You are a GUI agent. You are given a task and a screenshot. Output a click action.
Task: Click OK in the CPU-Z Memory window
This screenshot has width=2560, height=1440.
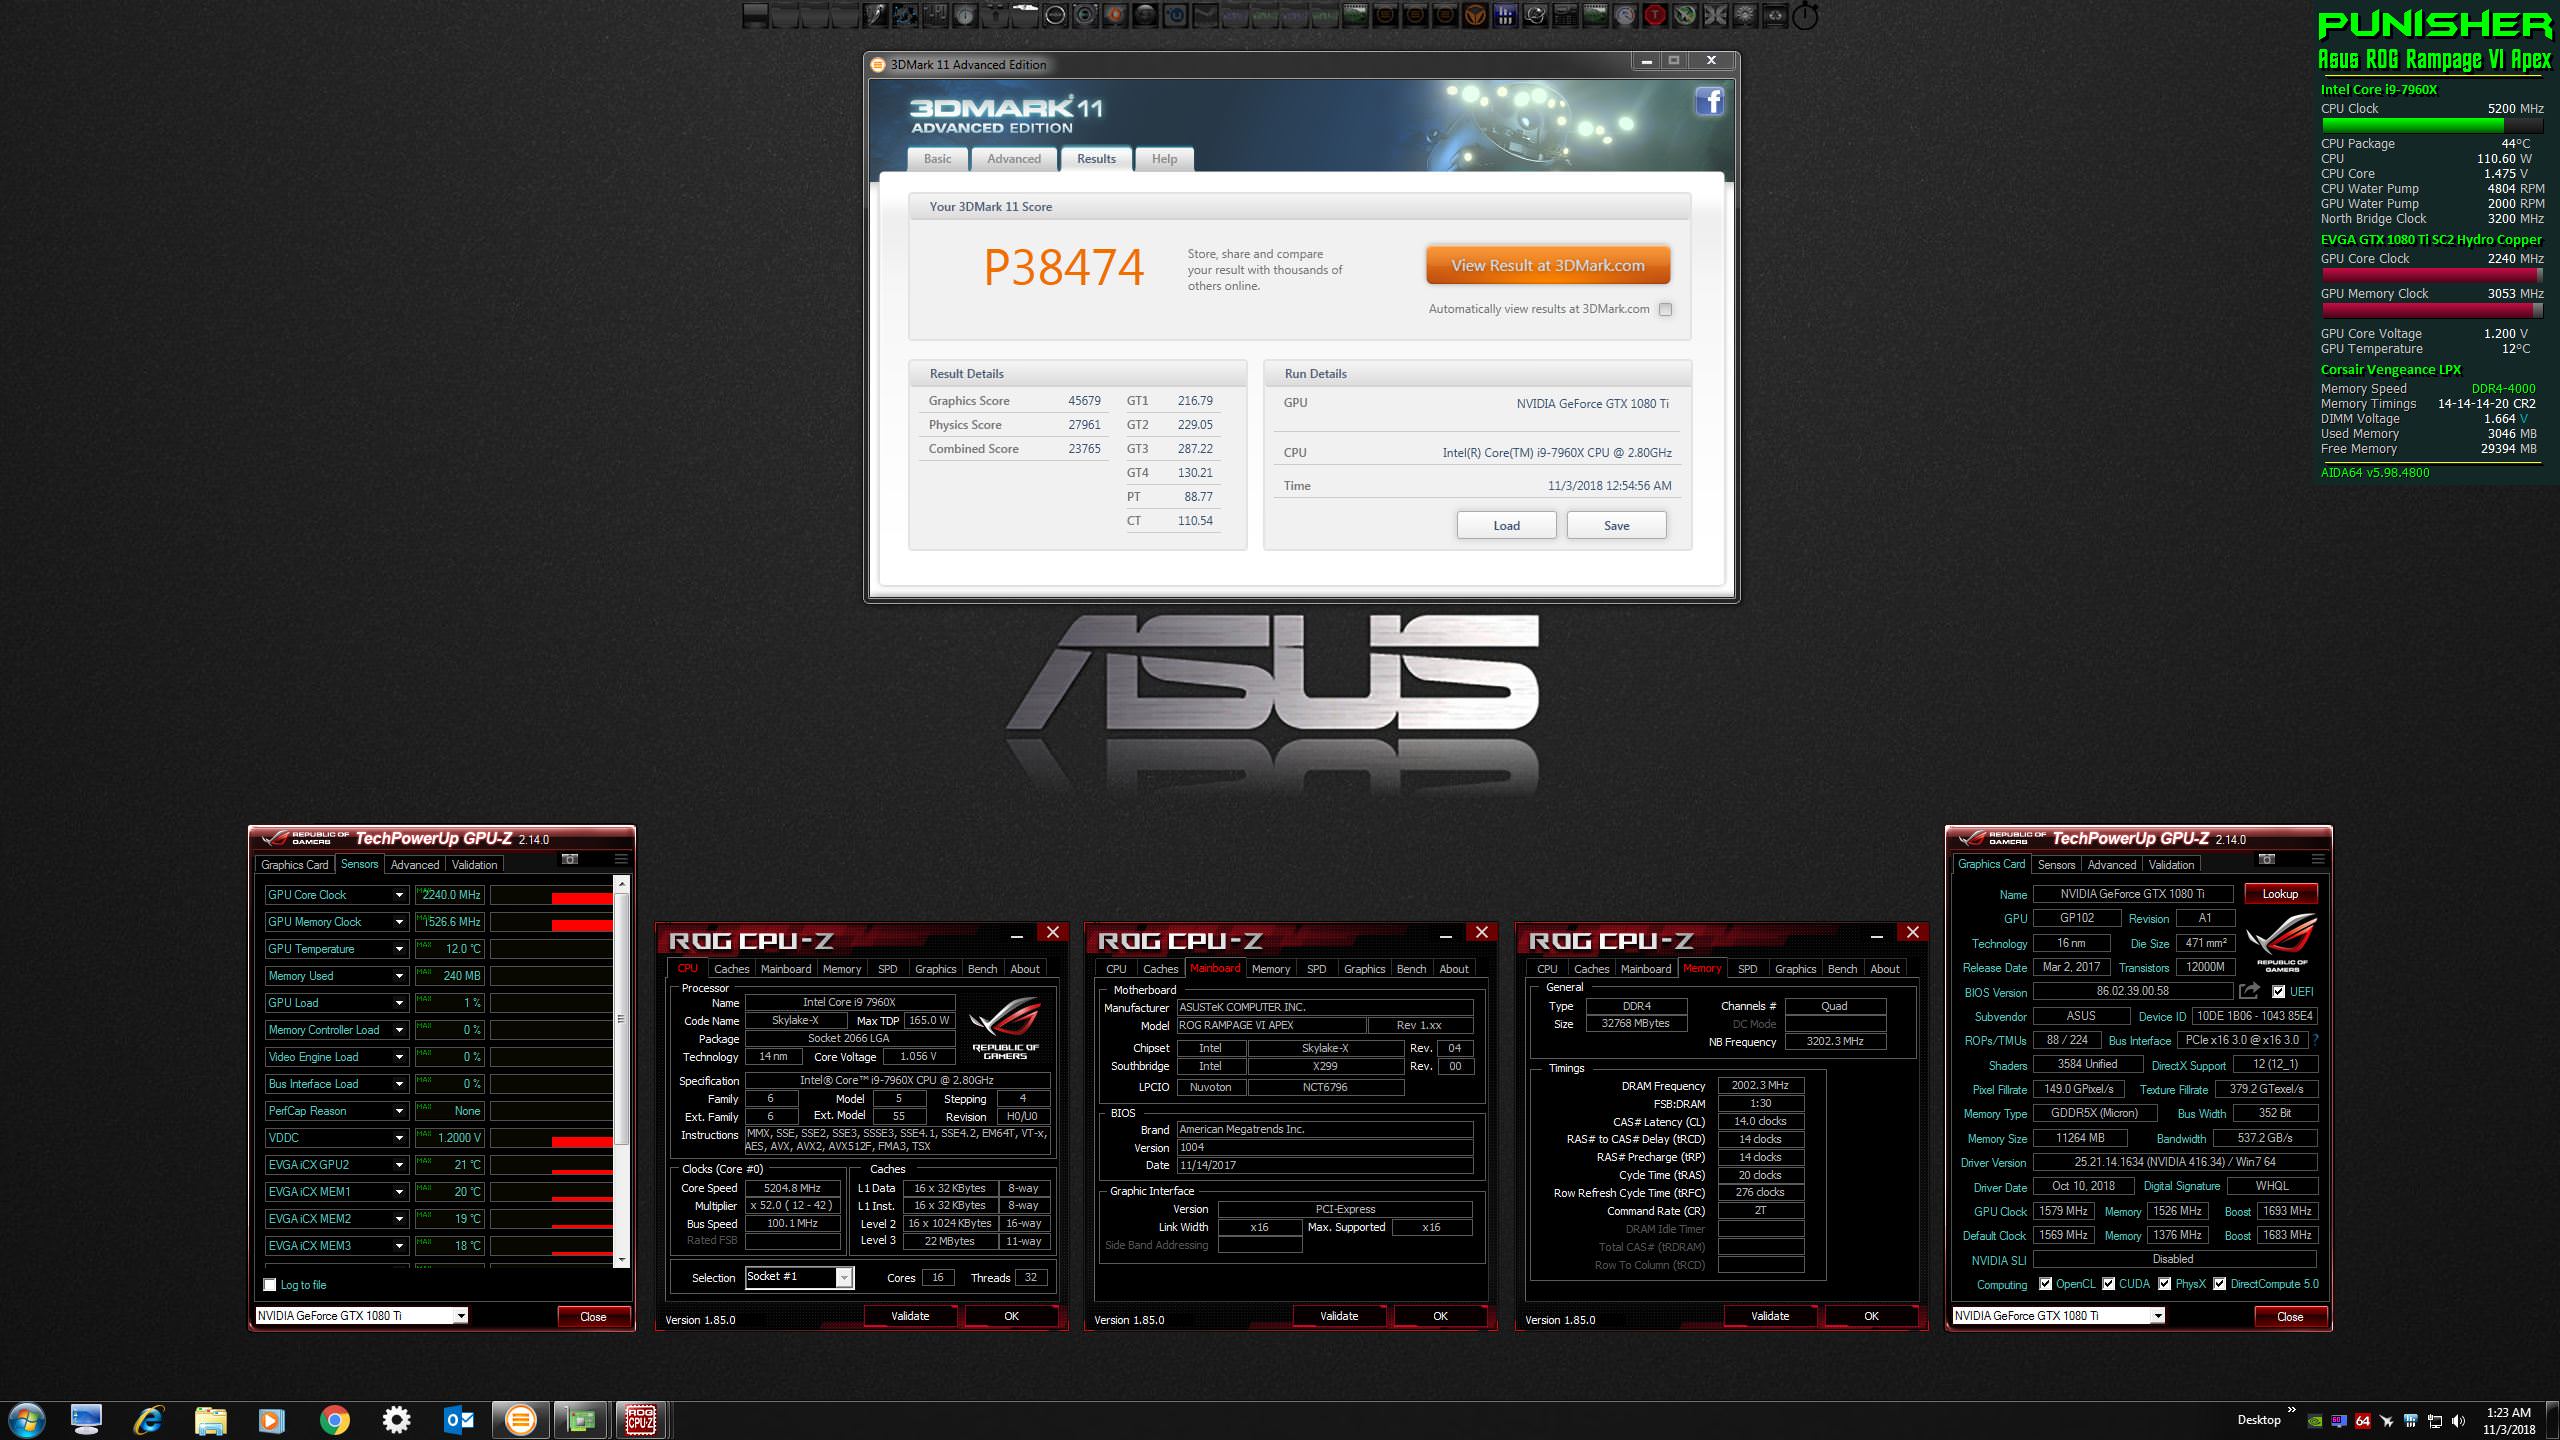(1871, 1316)
